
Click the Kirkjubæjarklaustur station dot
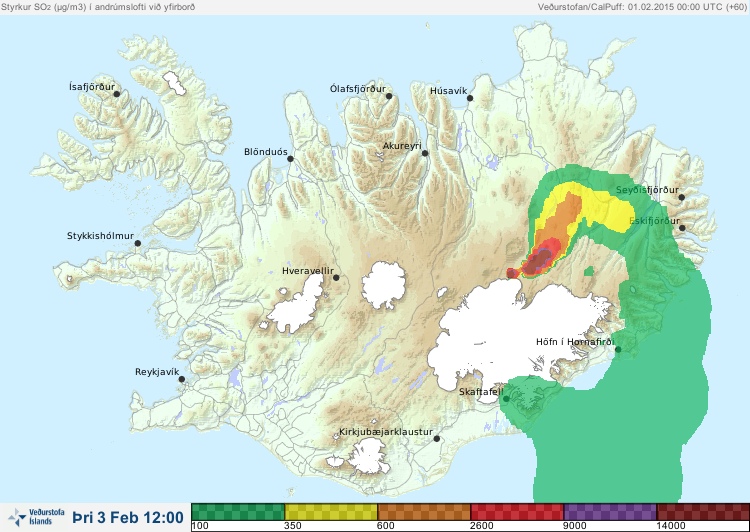436,439
